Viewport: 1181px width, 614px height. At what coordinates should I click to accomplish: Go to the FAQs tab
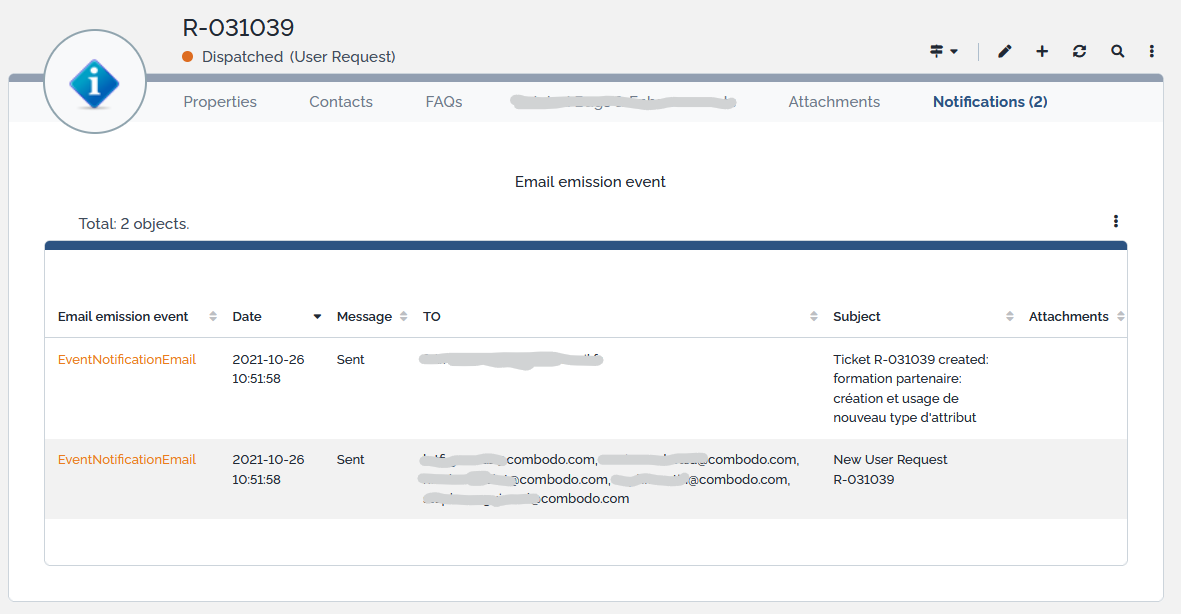point(444,102)
